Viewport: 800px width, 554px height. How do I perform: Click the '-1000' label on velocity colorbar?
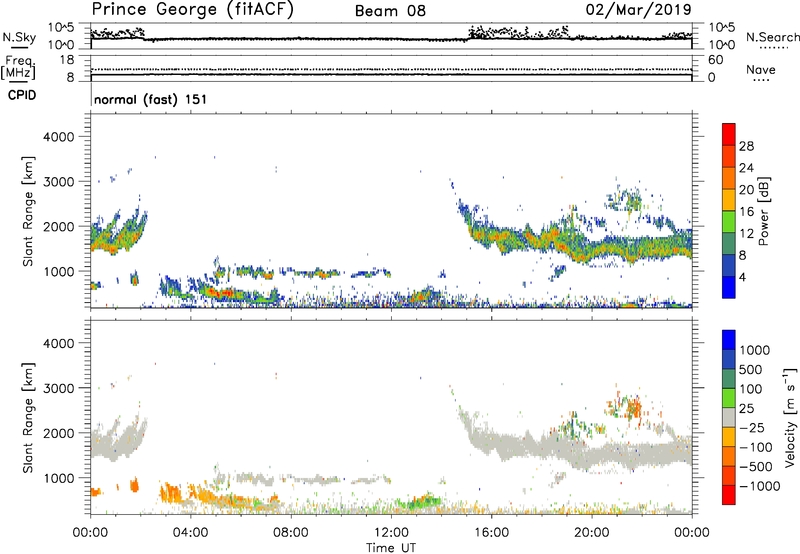759,486
